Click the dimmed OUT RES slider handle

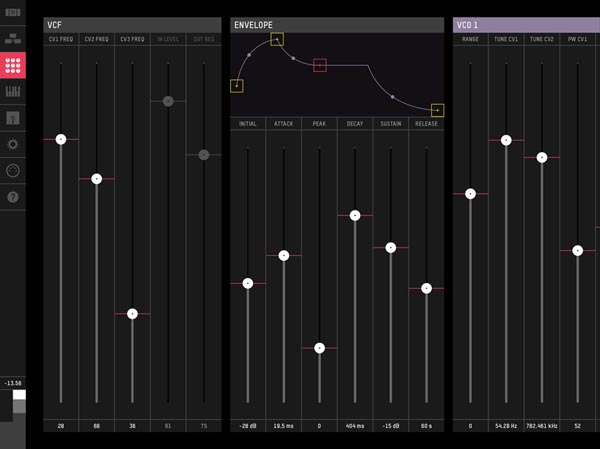point(204,155)
